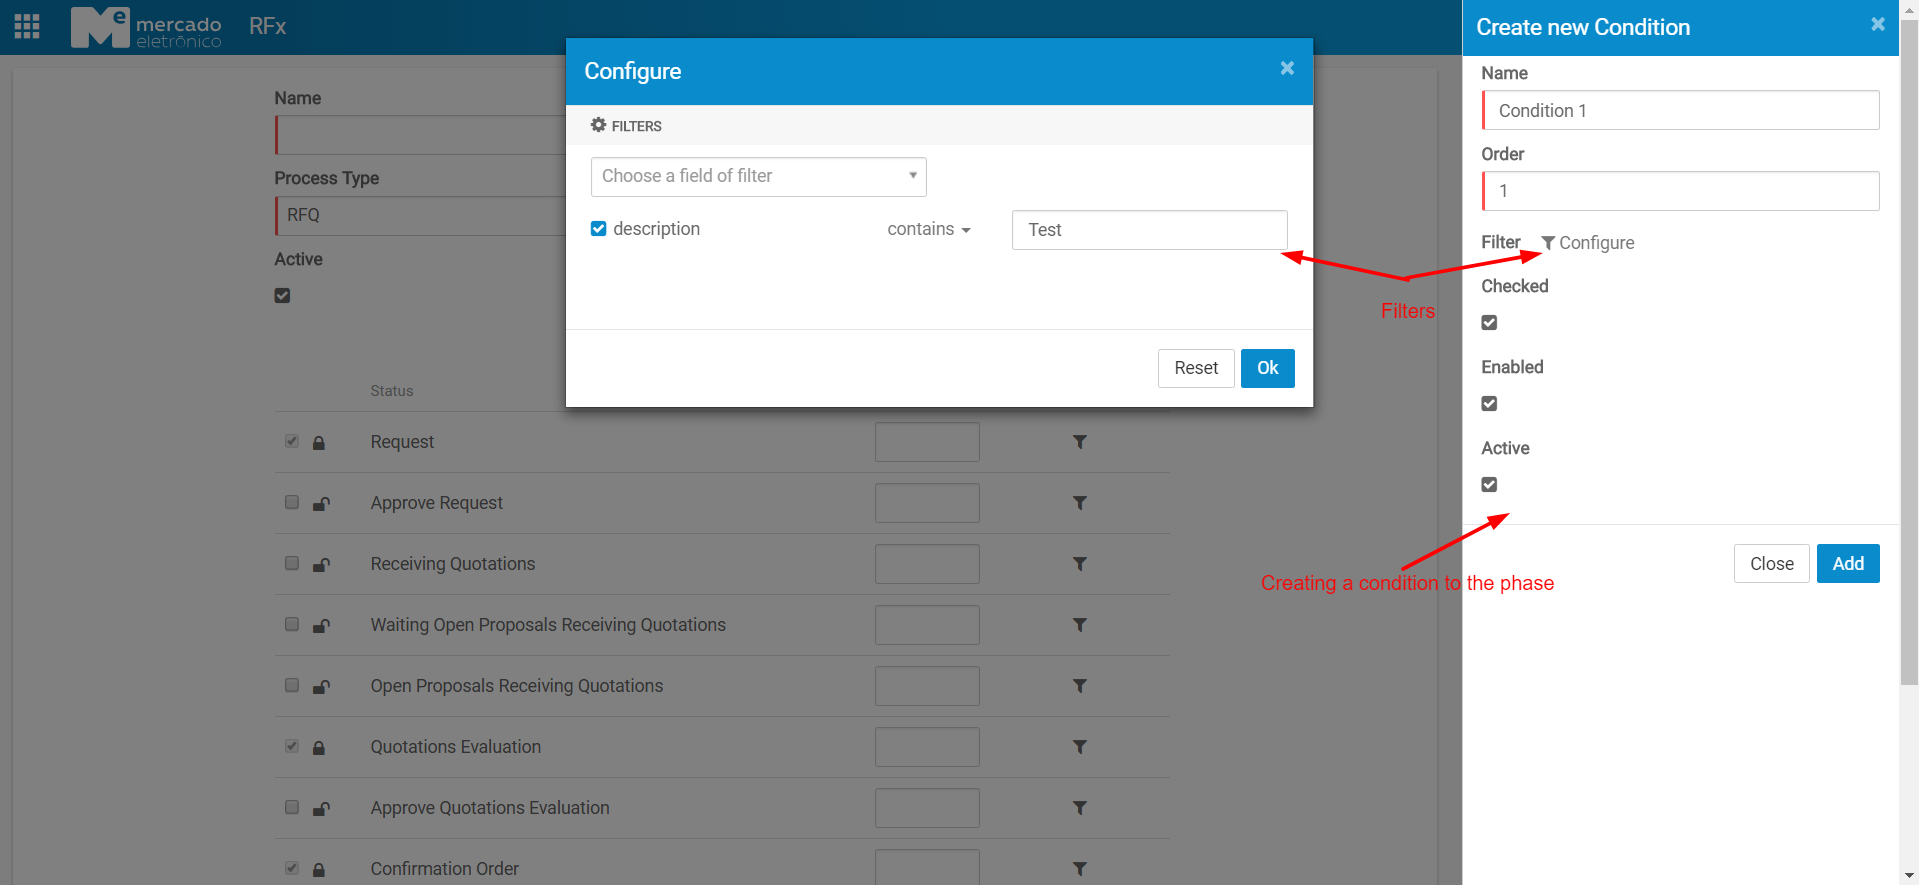This screenshot has height=885, width=1919.
Task: Confirm filters with the Ok button
Action: point(1267,368)
